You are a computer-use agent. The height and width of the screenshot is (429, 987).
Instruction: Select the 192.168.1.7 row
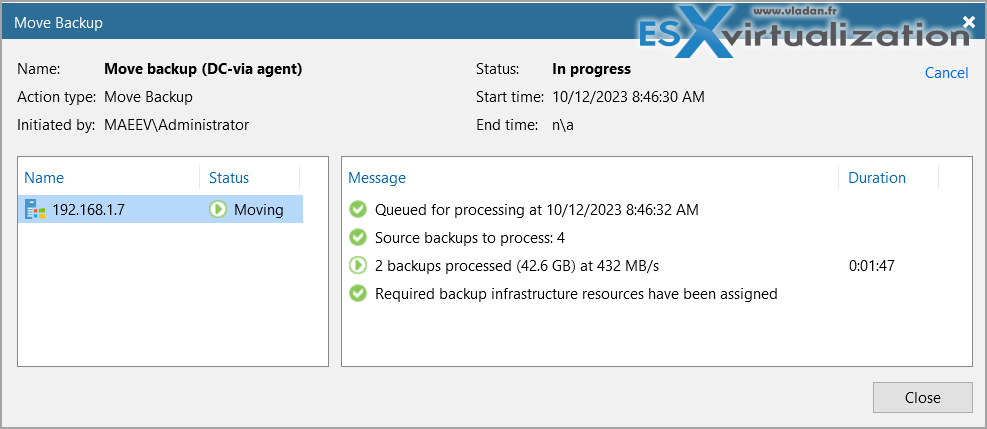pos(161,209)
